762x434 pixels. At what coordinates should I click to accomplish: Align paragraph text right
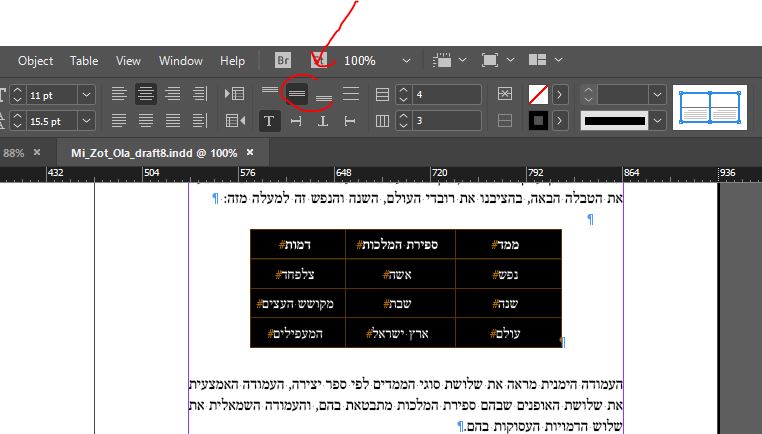pos(173,93)
